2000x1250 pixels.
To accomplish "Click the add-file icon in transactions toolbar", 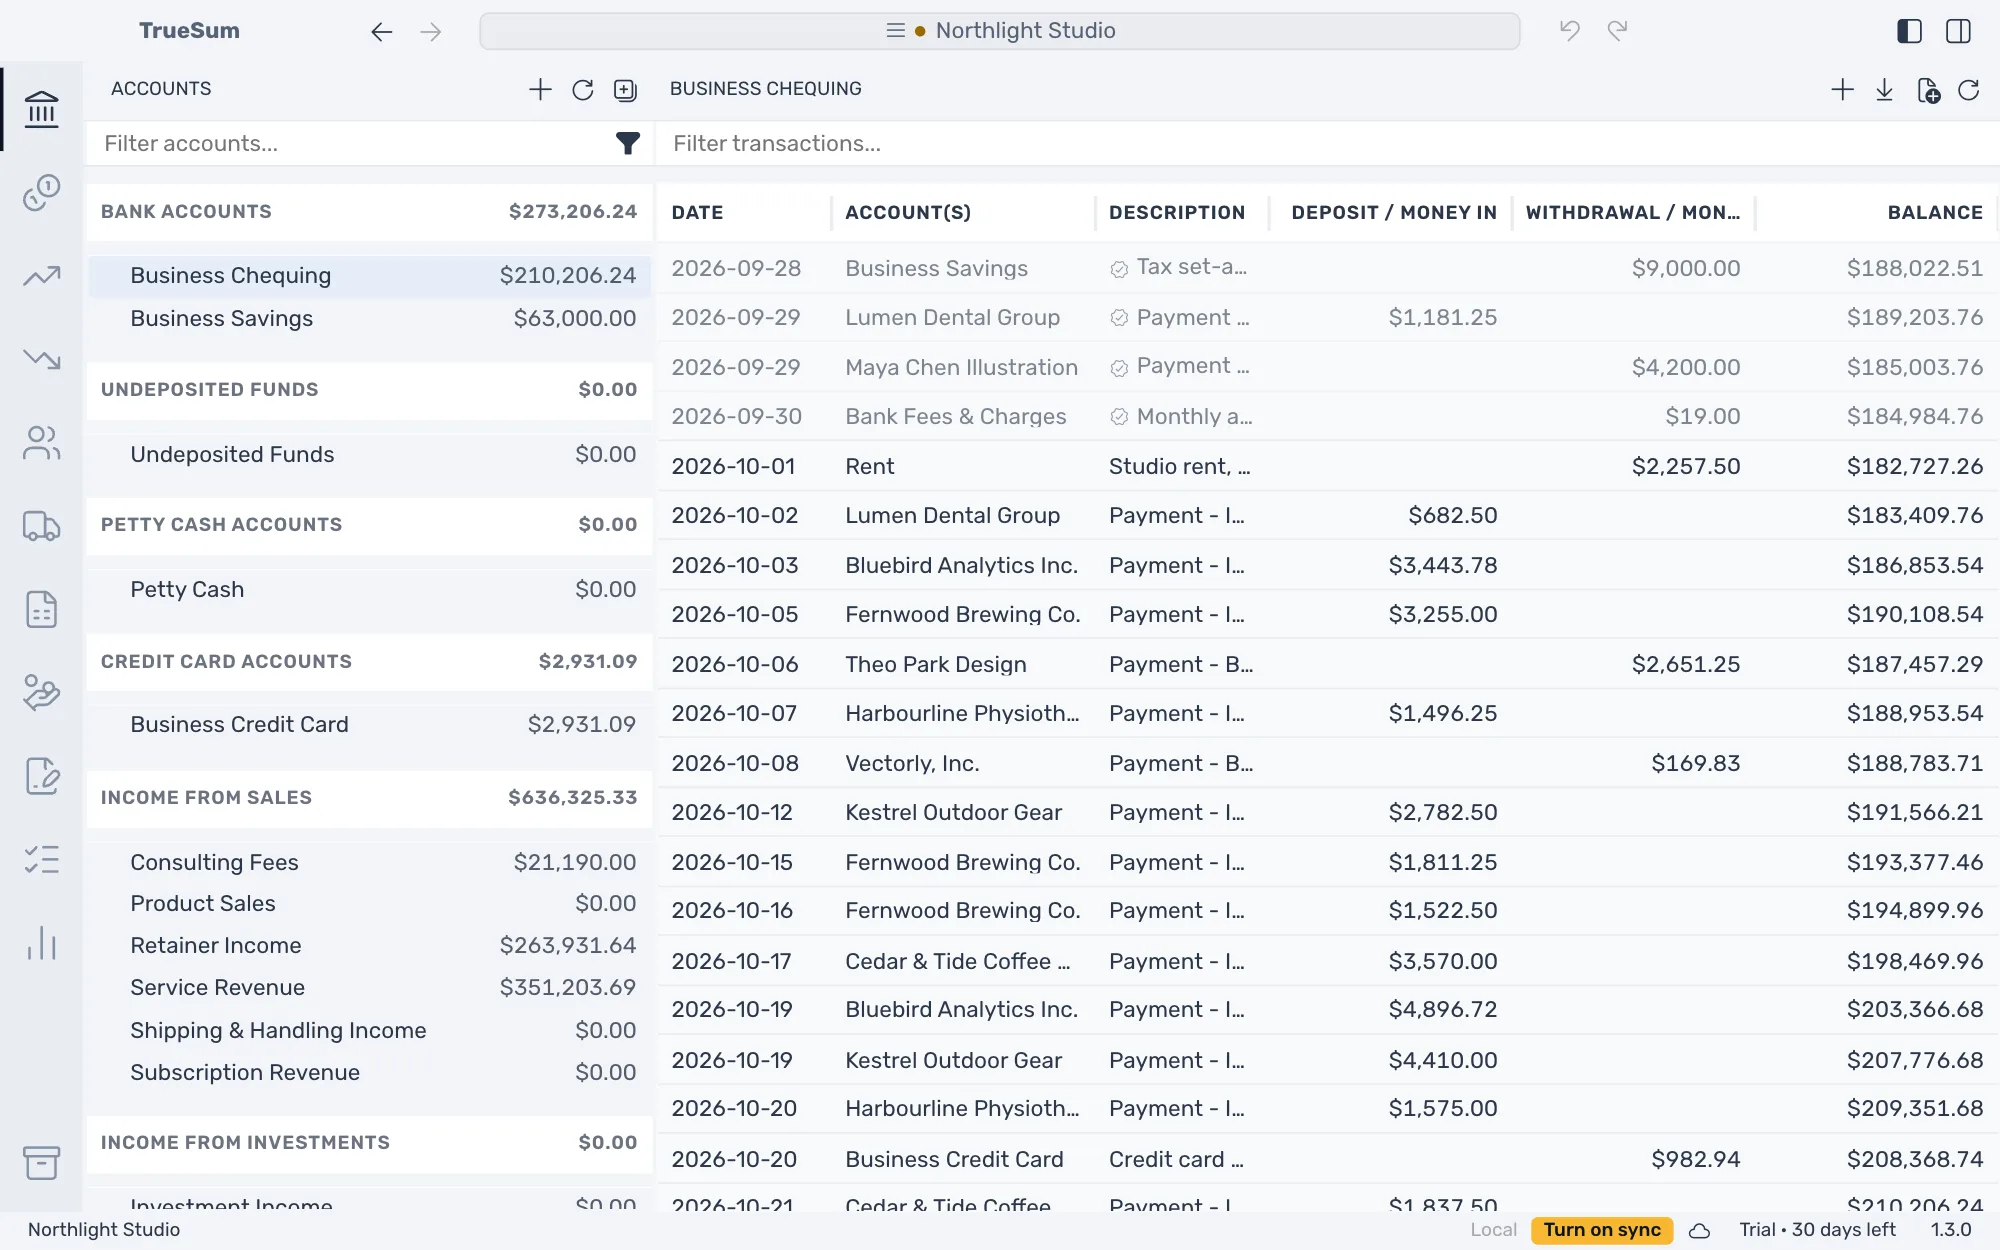I will tap(1928, 91).
